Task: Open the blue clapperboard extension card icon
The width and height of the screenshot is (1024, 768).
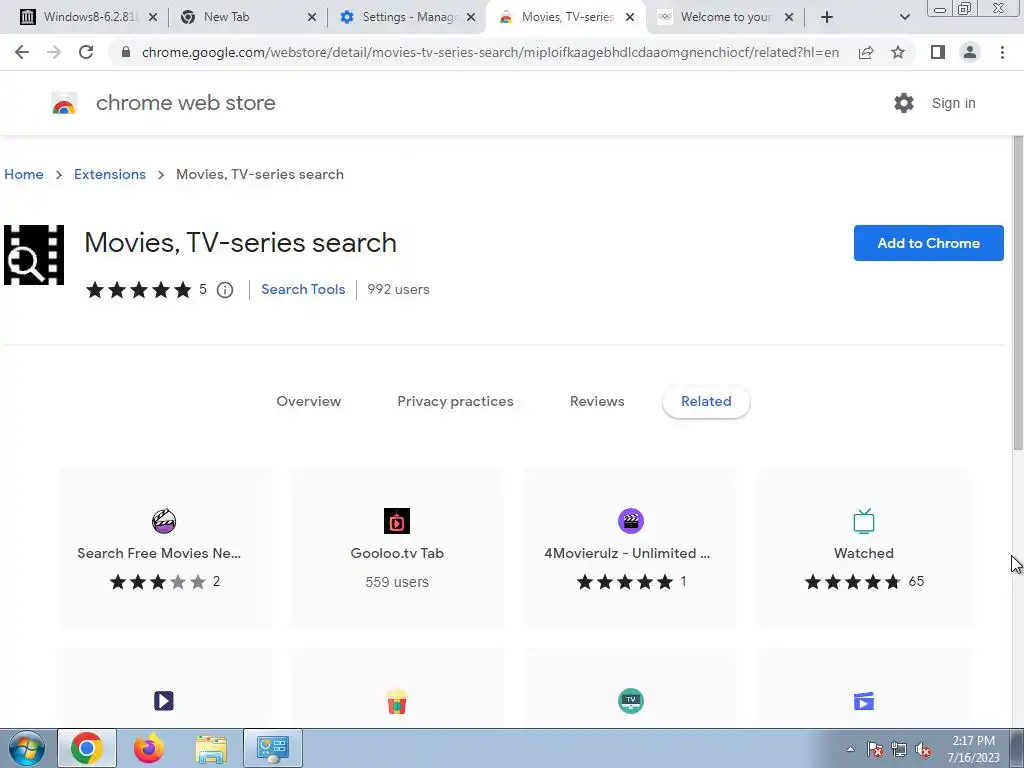Action: click(864, 701)
